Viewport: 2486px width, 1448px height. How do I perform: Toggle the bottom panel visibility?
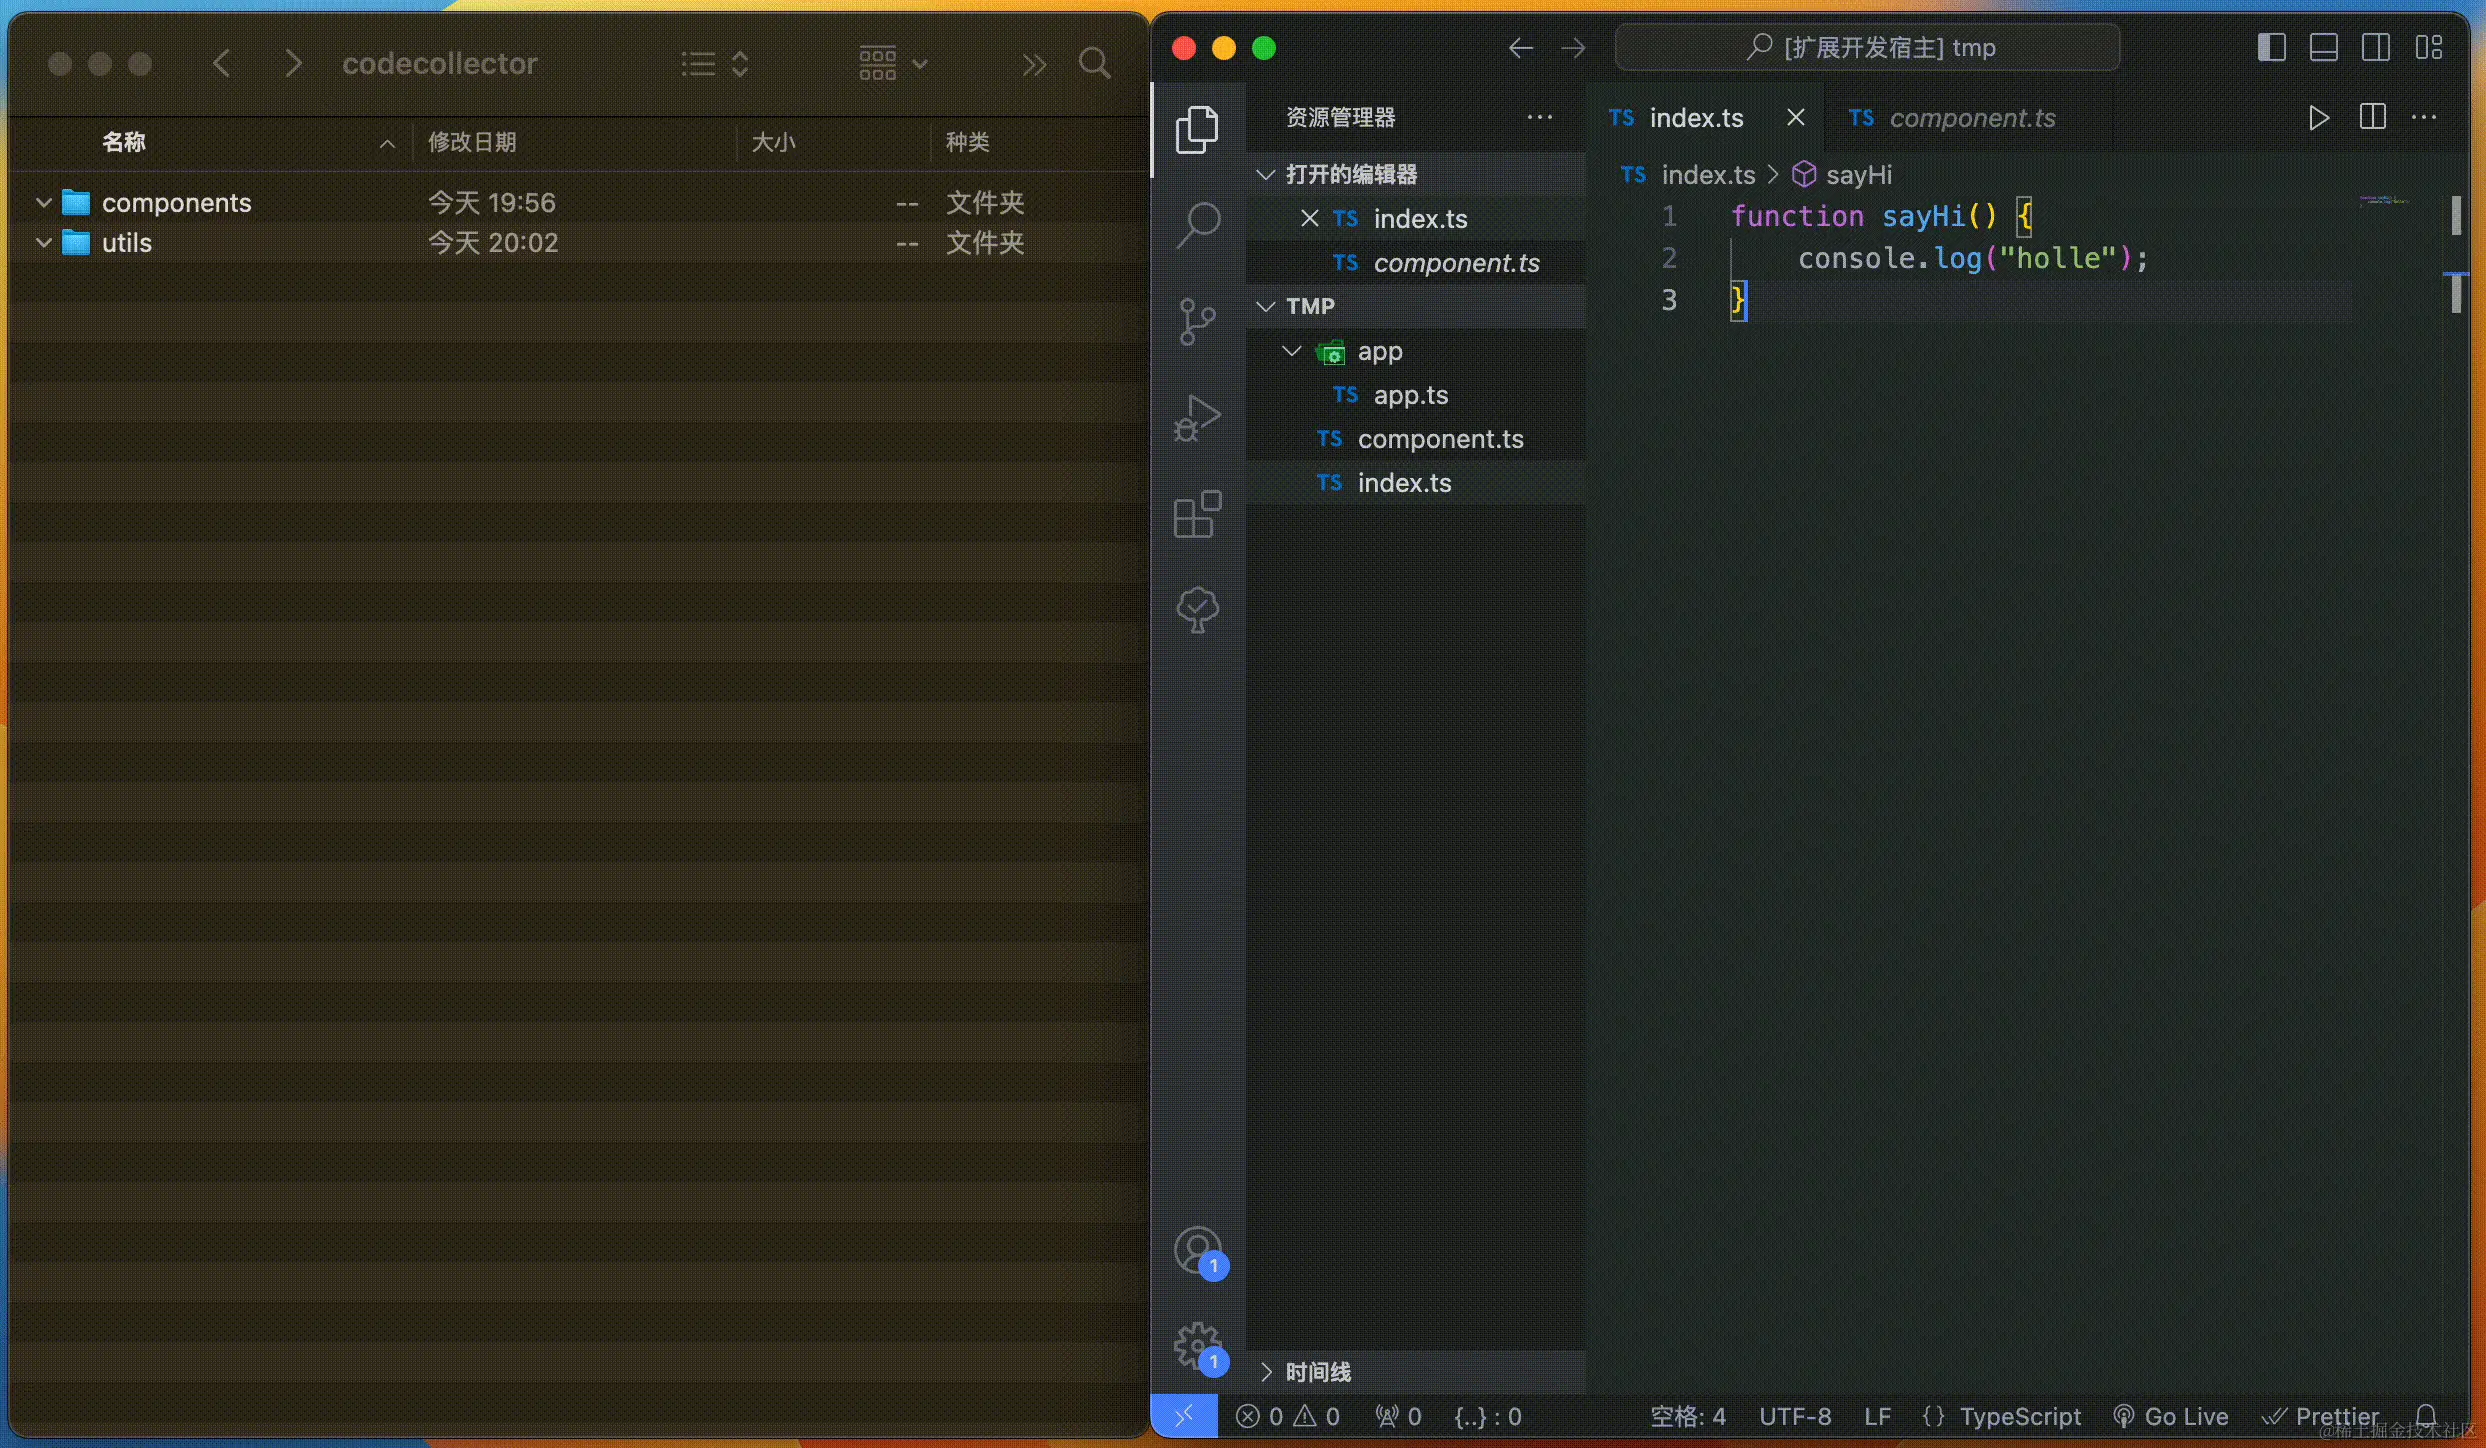[2324, 47]
